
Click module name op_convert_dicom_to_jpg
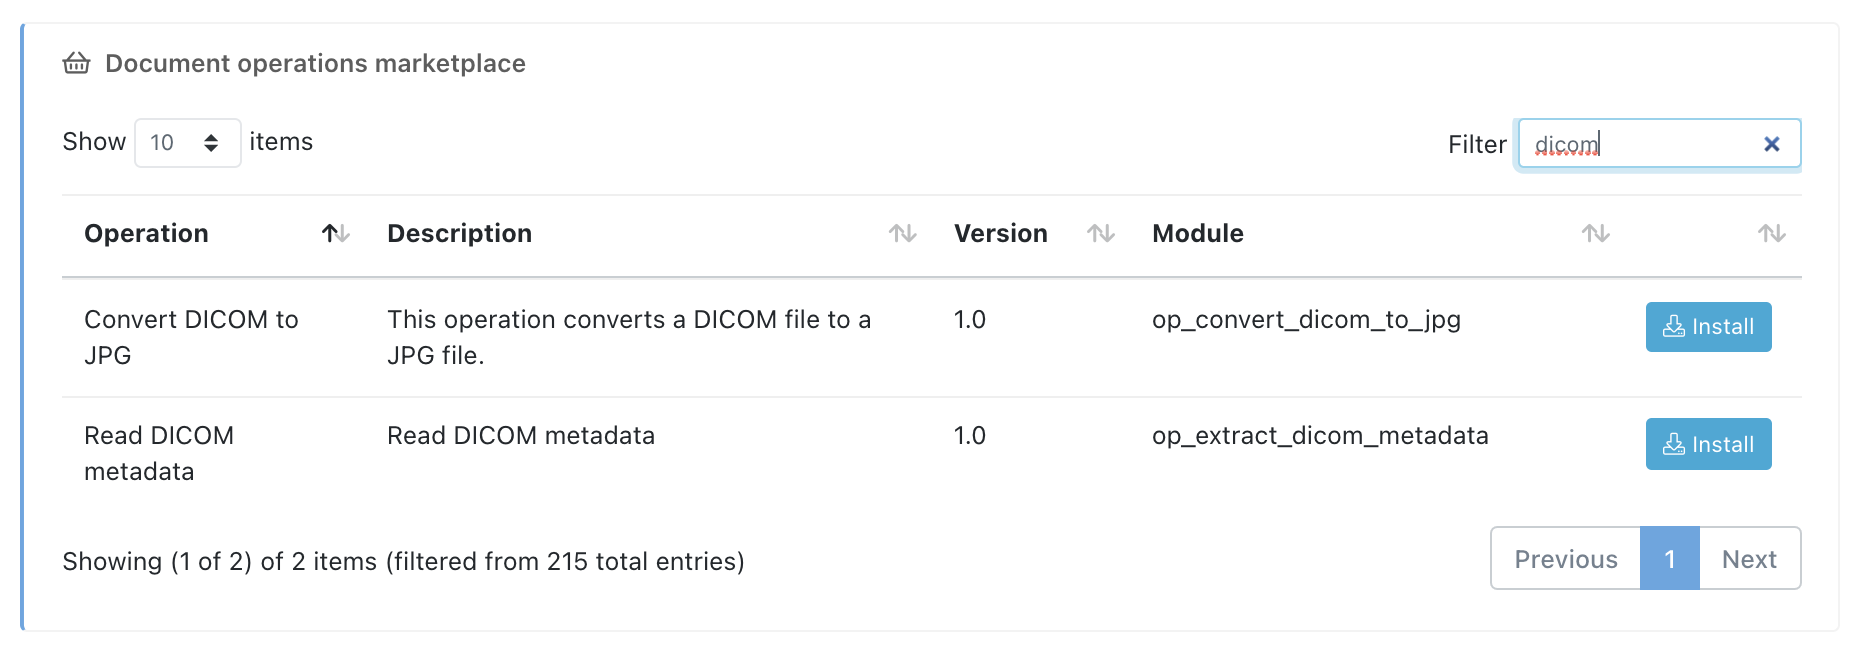1306,320
